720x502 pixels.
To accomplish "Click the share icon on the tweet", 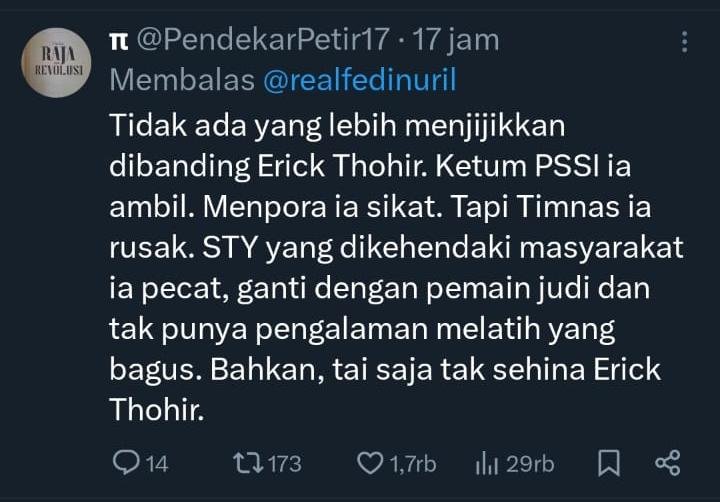I will [667, 463].
